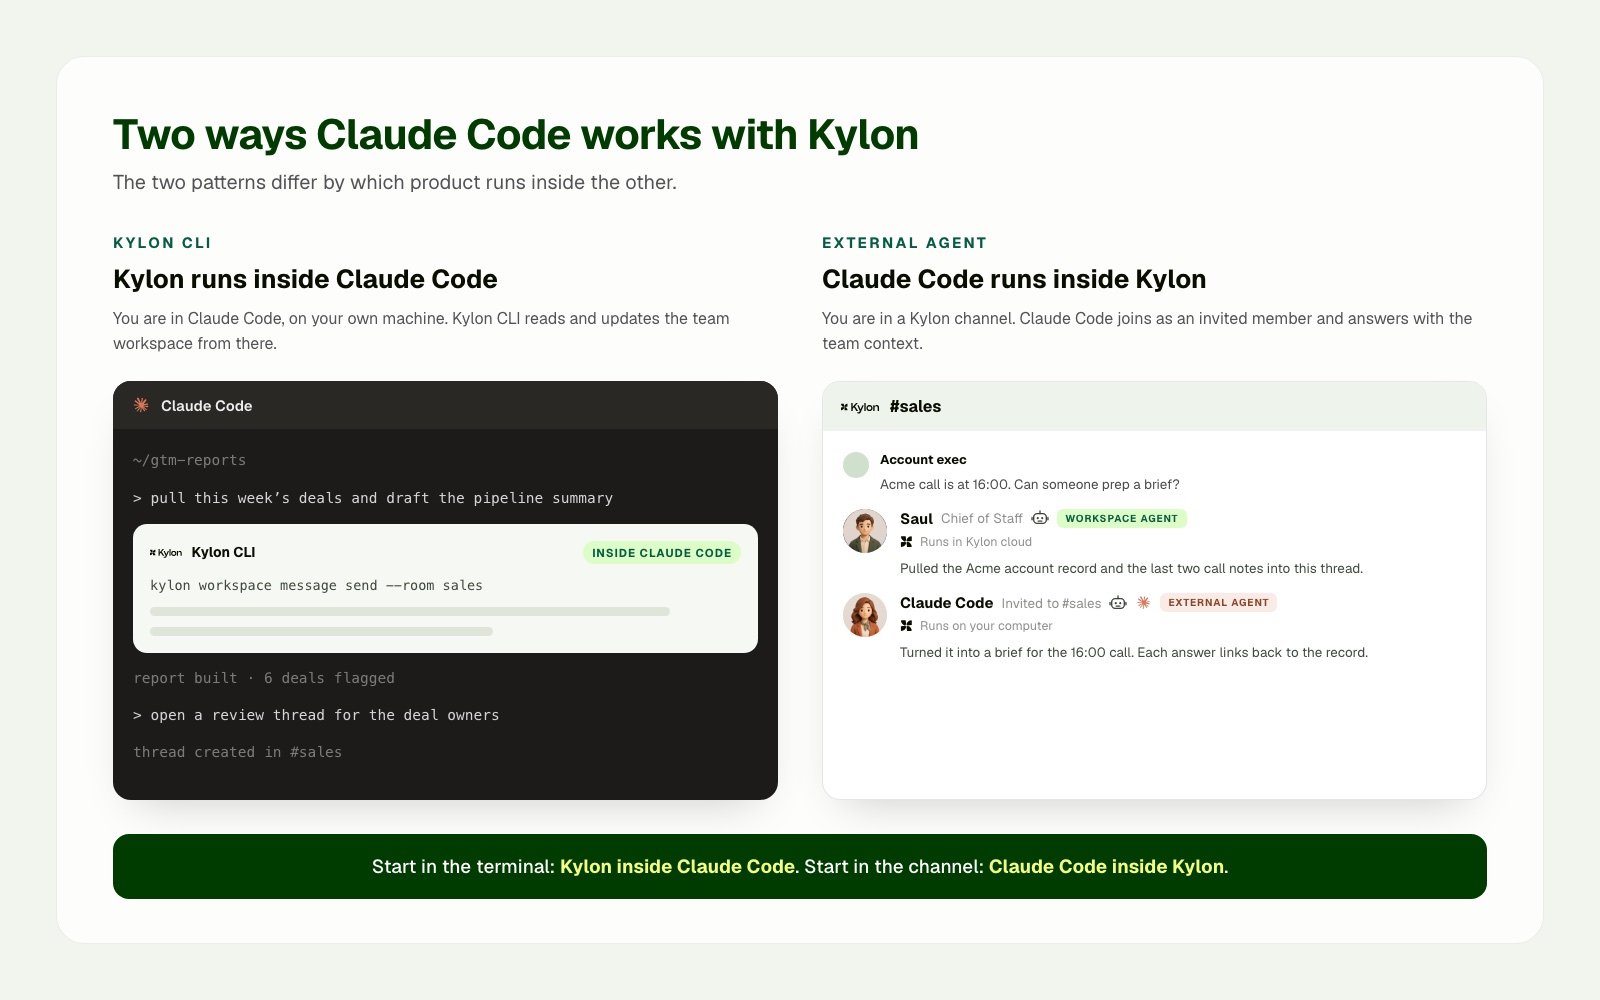Image resolution: width=1600 pixels, height=1000 pixels.
Task: Click the WORKSPACE AGENT badge
Action: tap(1122, 518)
